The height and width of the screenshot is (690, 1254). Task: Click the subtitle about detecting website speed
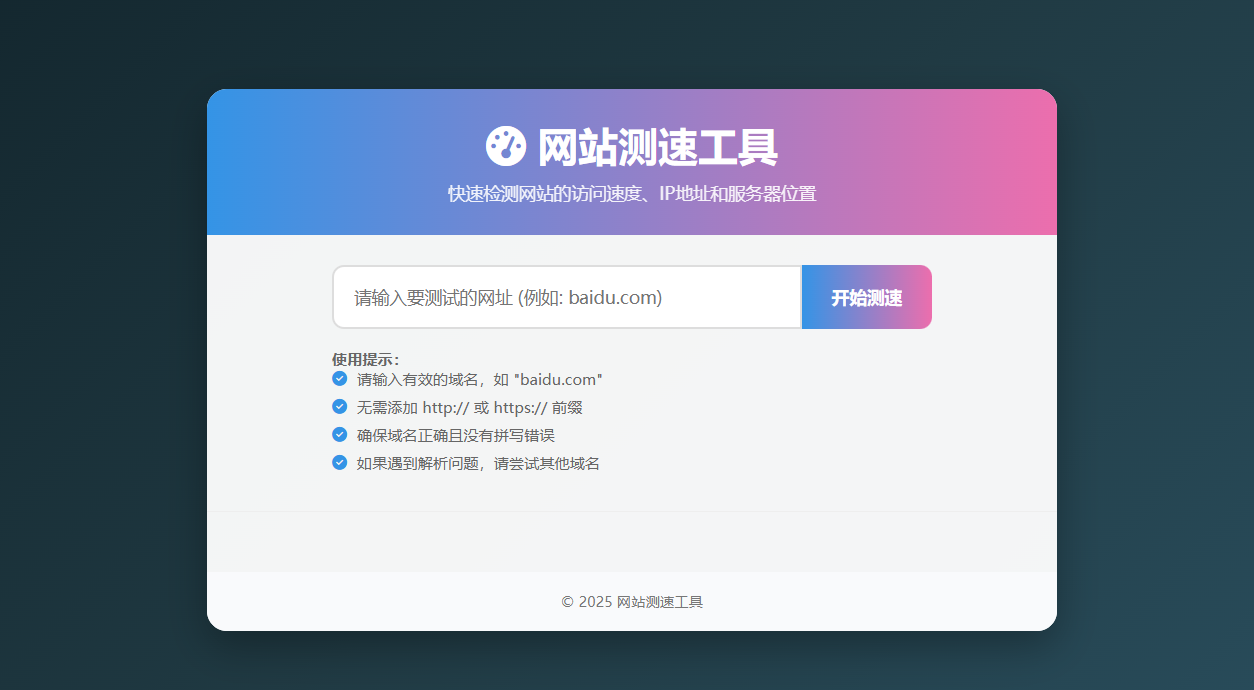[631, 193]
